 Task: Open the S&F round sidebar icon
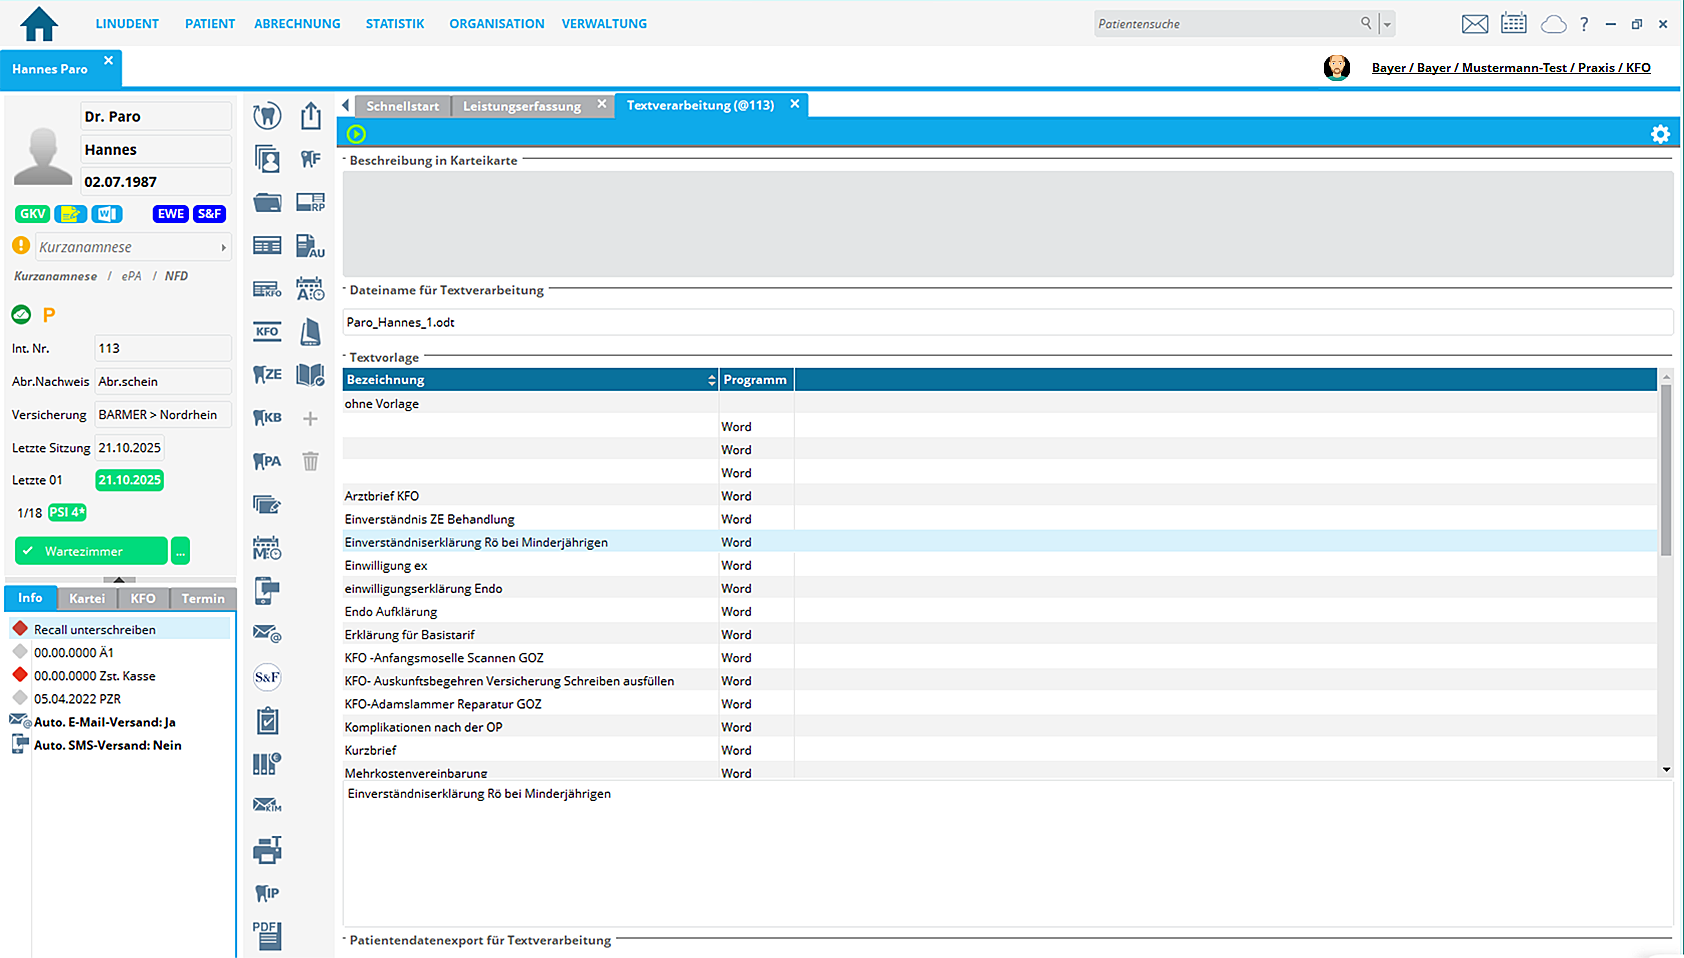pyautogui.click(x=267, y=677)
